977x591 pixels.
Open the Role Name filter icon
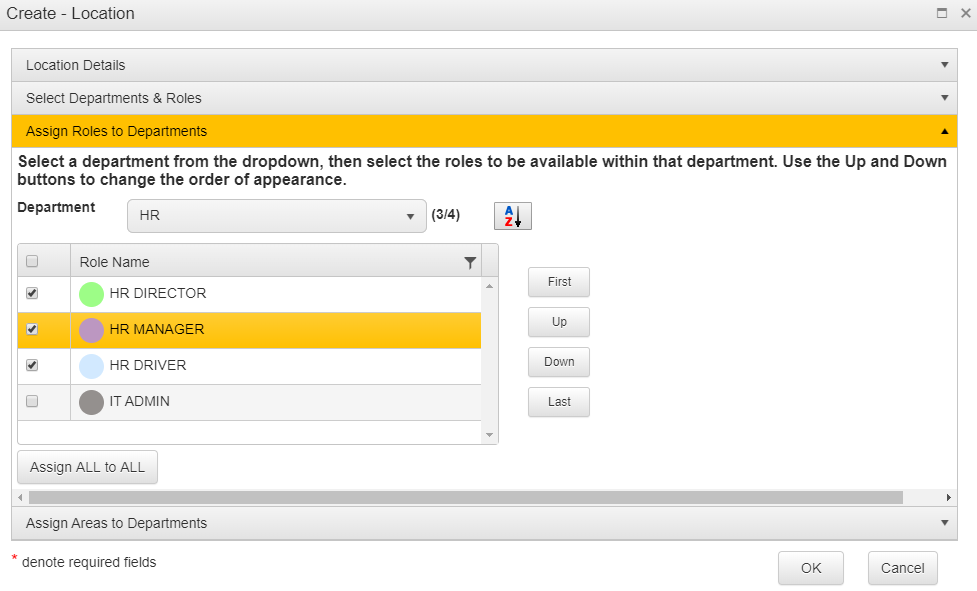470,263
